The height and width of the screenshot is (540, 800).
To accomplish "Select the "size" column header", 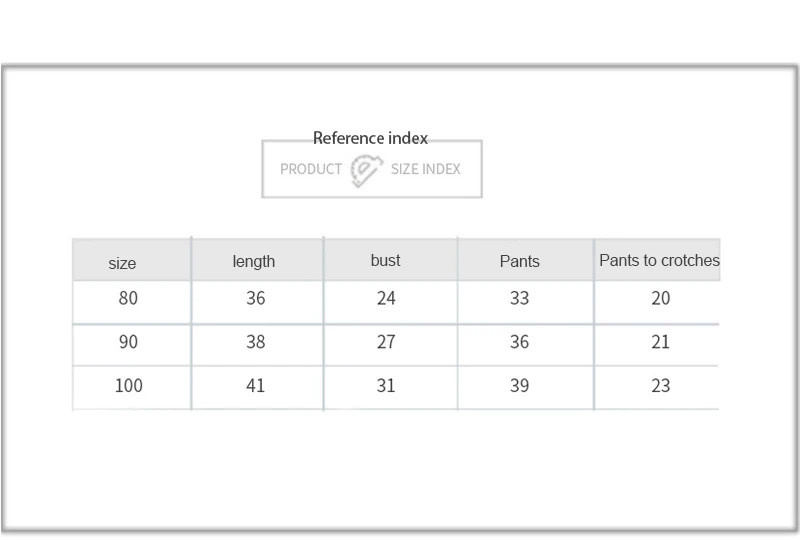I will [x=122, y=263].
